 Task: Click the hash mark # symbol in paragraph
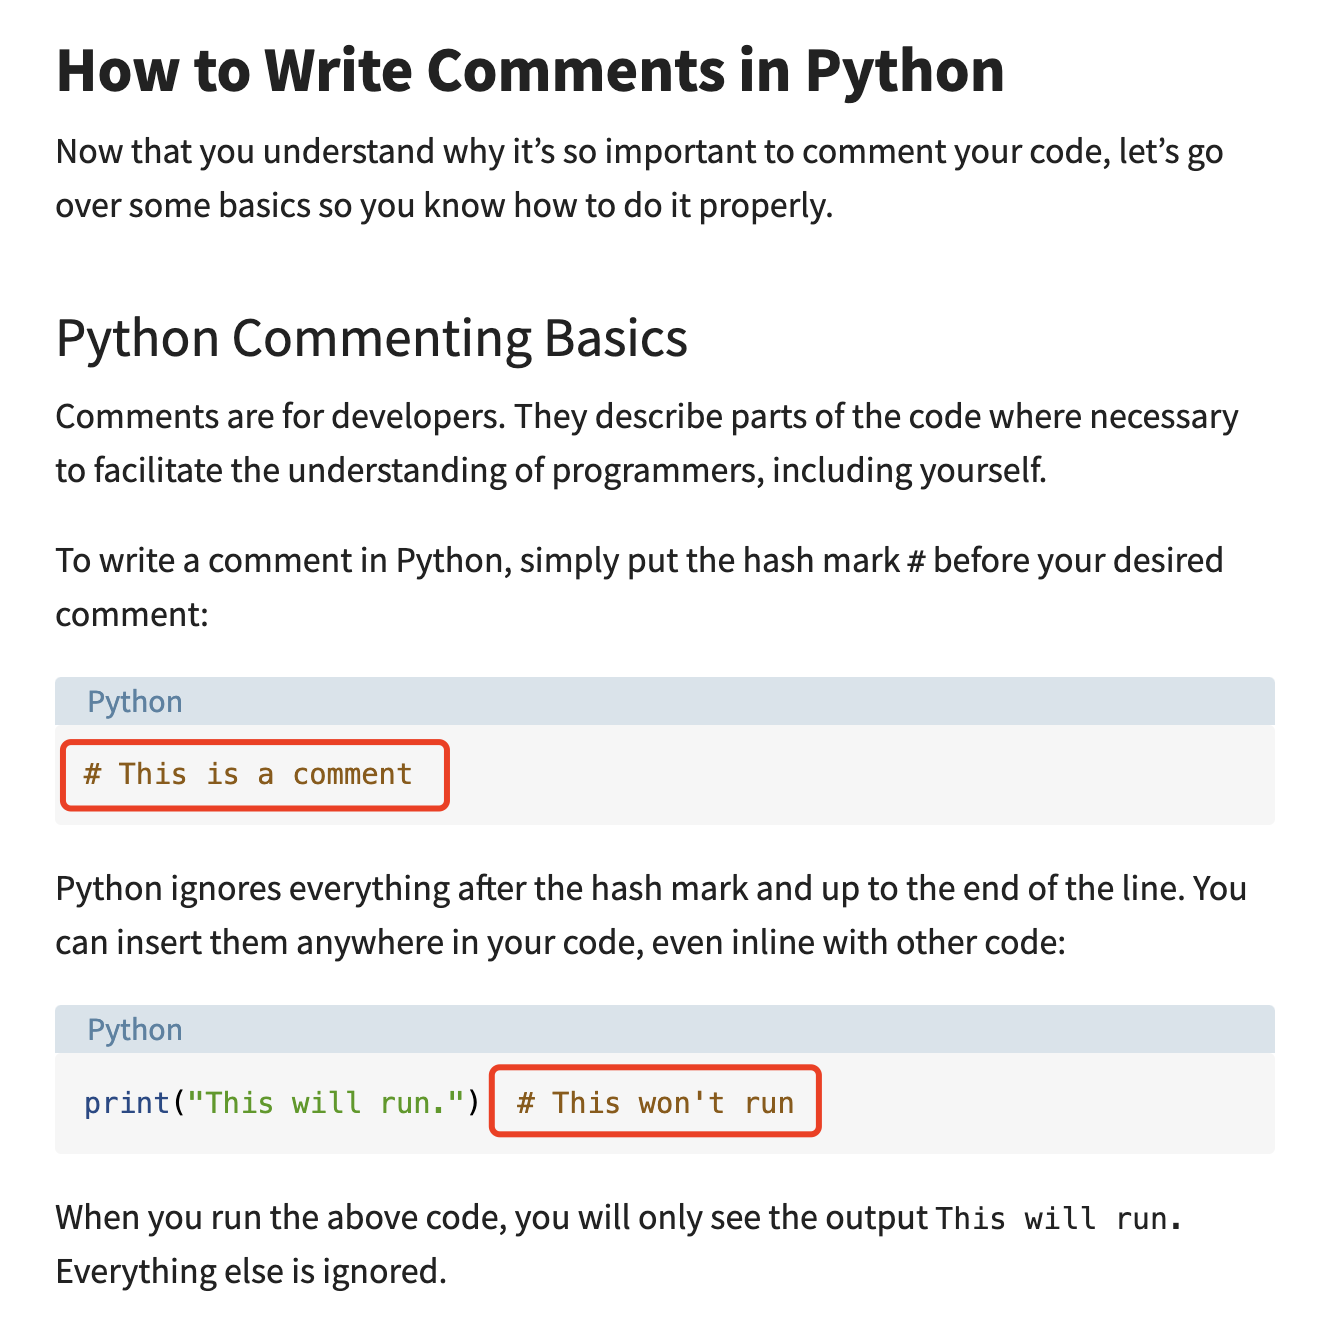914,561
